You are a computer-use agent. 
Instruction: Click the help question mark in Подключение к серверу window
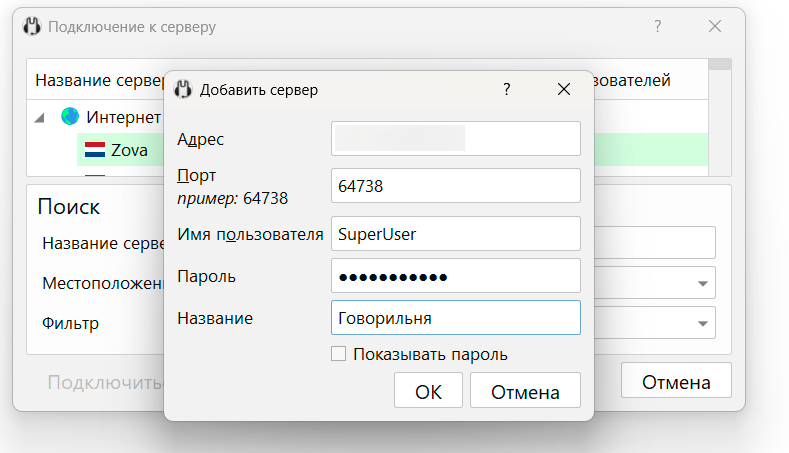click(657, 27)
